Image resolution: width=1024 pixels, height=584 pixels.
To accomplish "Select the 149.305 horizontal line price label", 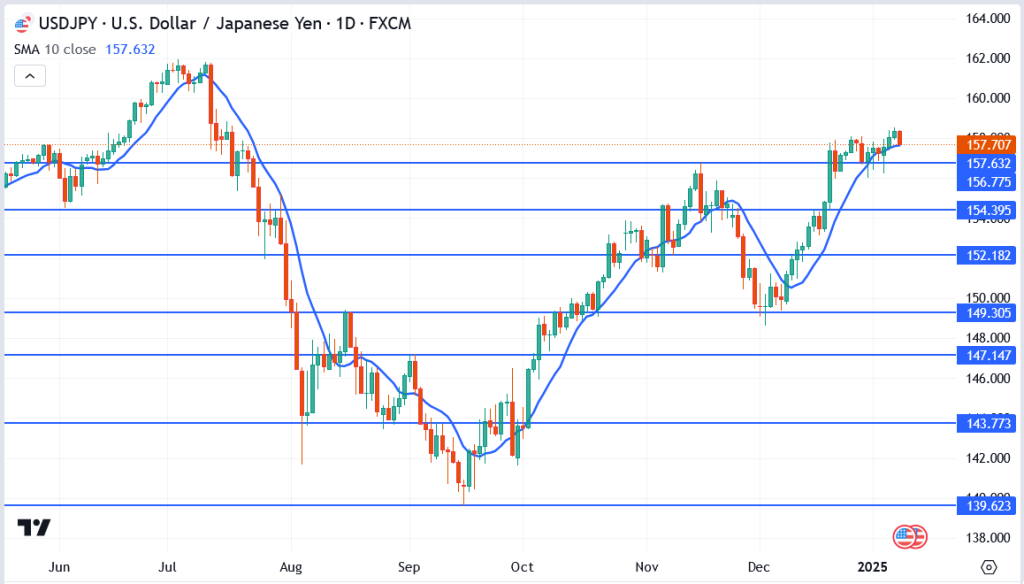I will pyautogui.click(x=985, y=312).
